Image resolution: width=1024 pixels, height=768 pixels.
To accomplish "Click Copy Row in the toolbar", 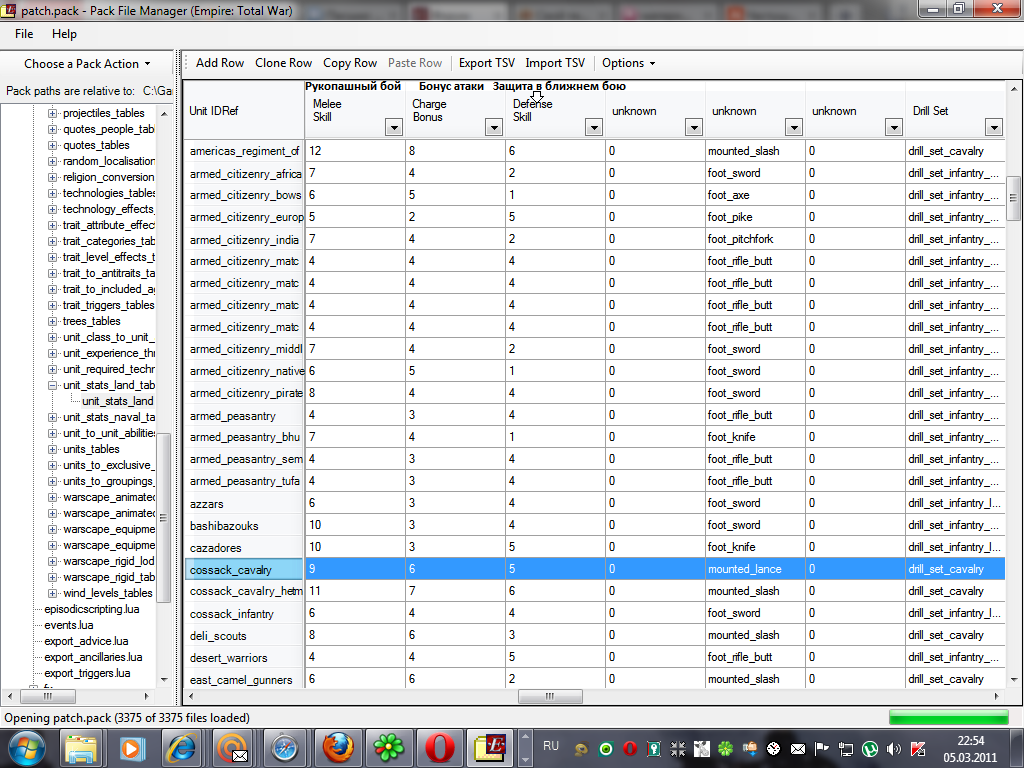I will [350, 63].
